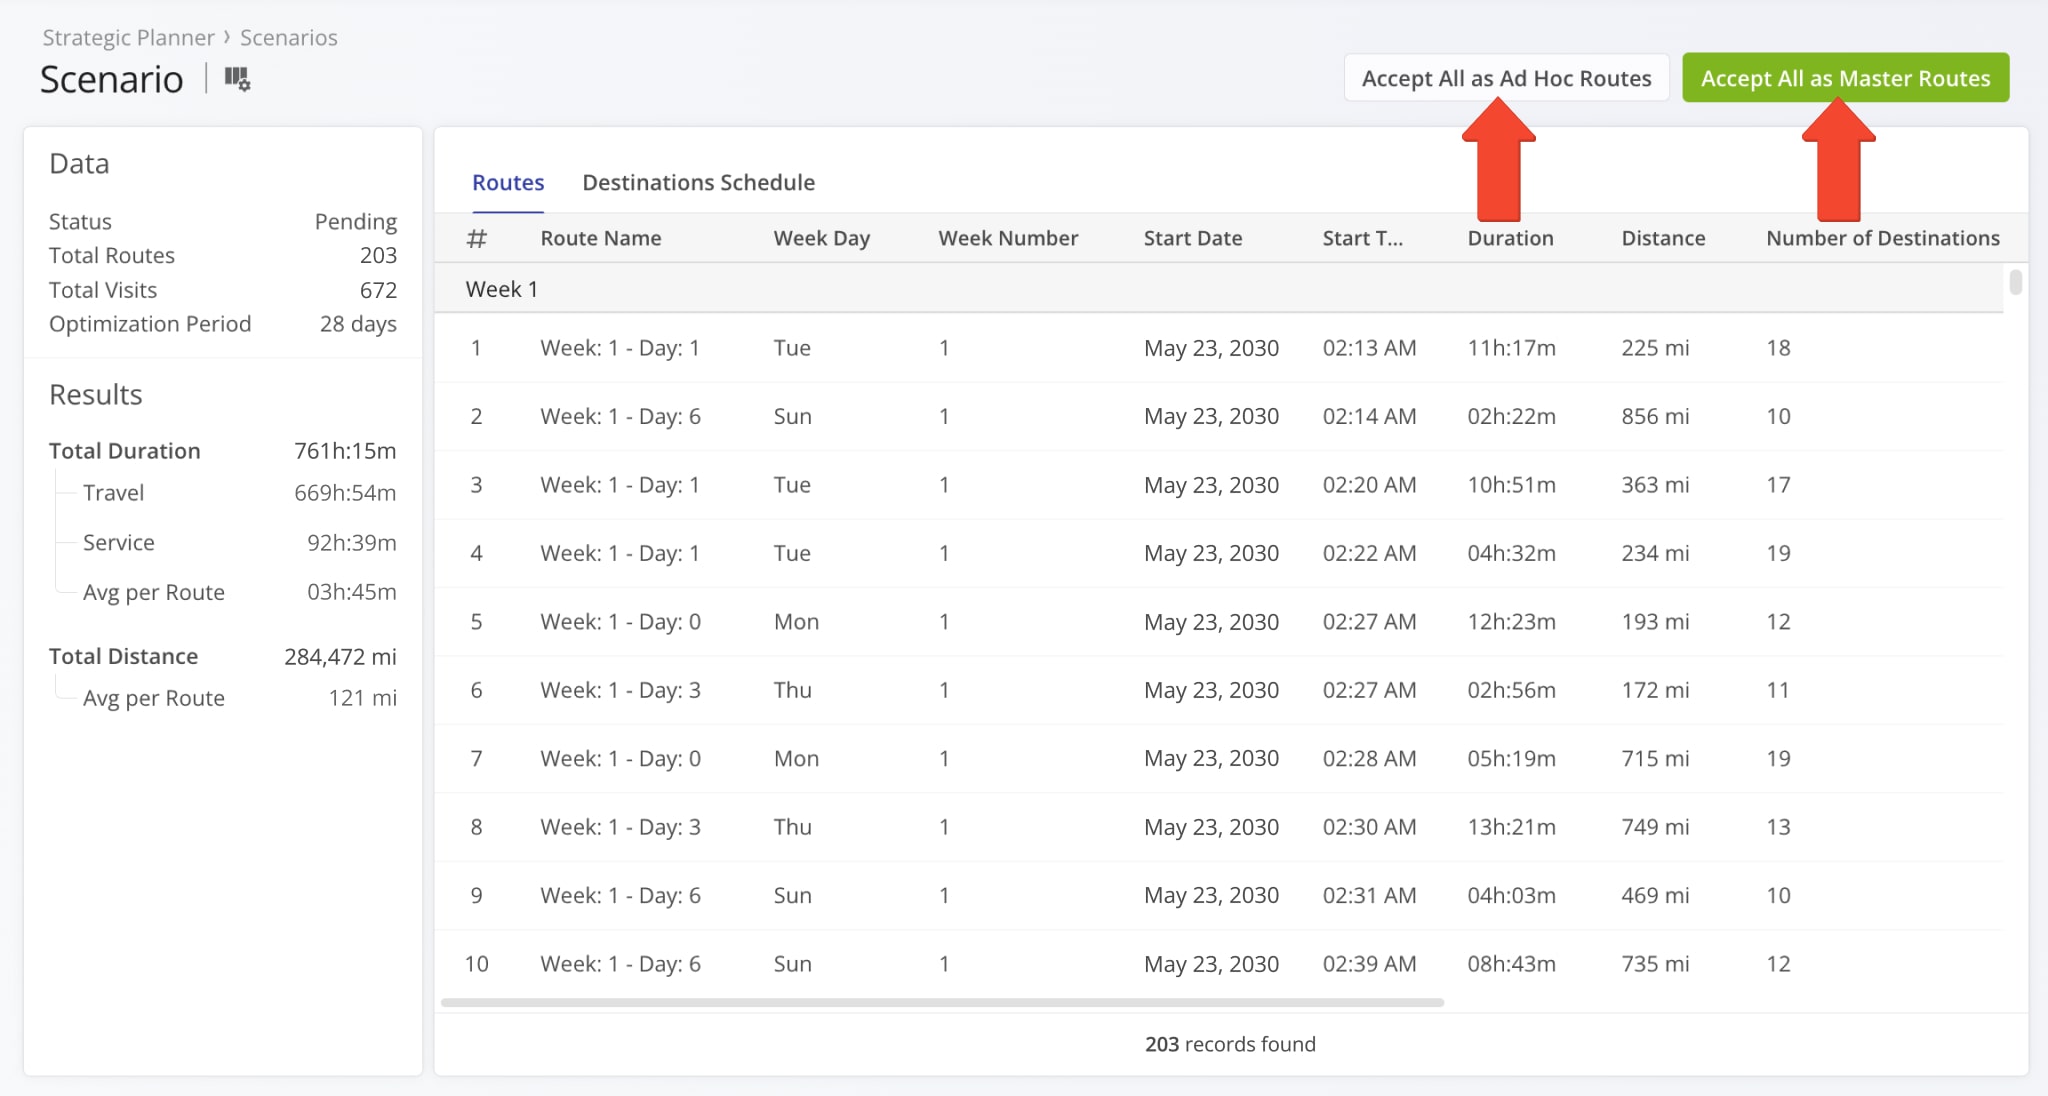The width and height of the screenshot is (2048, 1096).
Task: Click Thu week day in row 6
Action: 792,690
